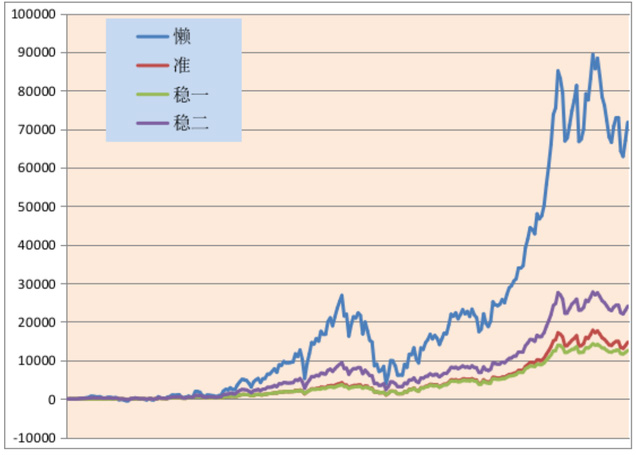Click the 40000 y-axis label
The width and height of the screenshot is (636, 455).
point(34,245)
